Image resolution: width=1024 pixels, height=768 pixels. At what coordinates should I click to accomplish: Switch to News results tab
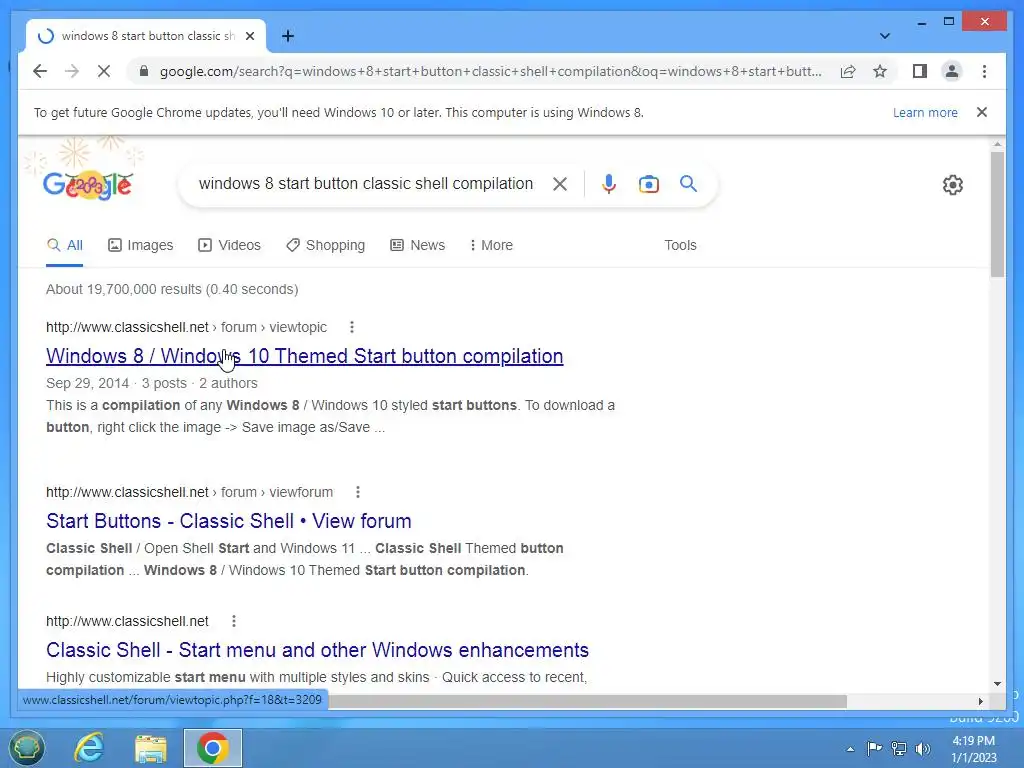tap(417, 246)
